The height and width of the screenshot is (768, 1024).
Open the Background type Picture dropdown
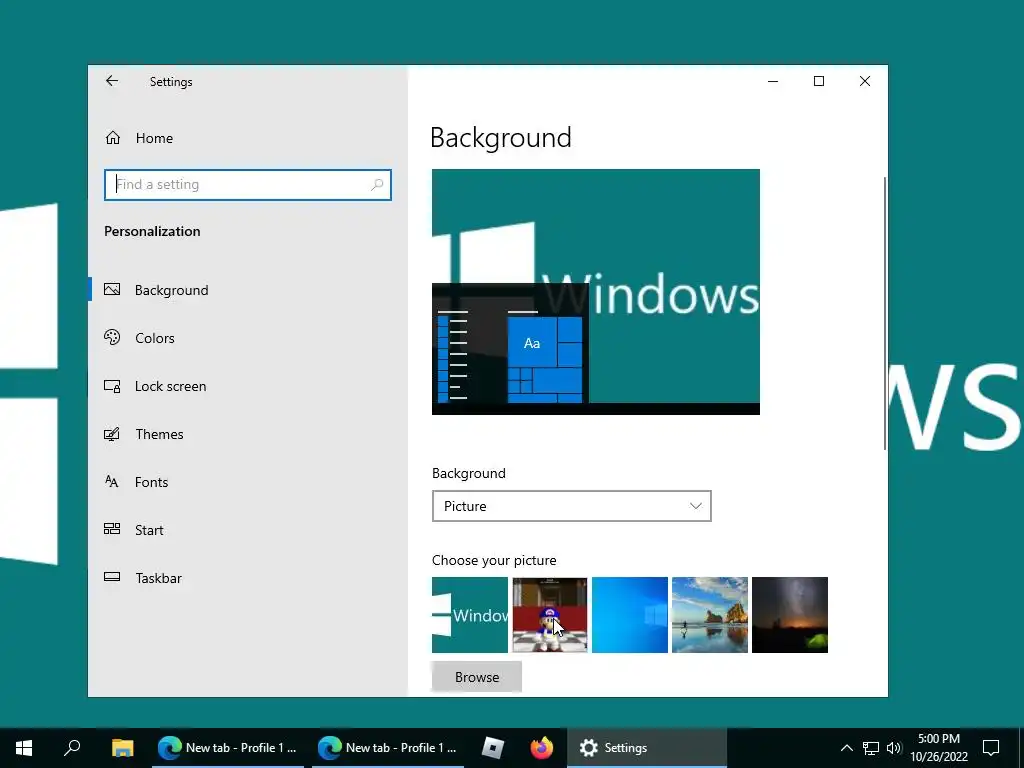(571, 506)
